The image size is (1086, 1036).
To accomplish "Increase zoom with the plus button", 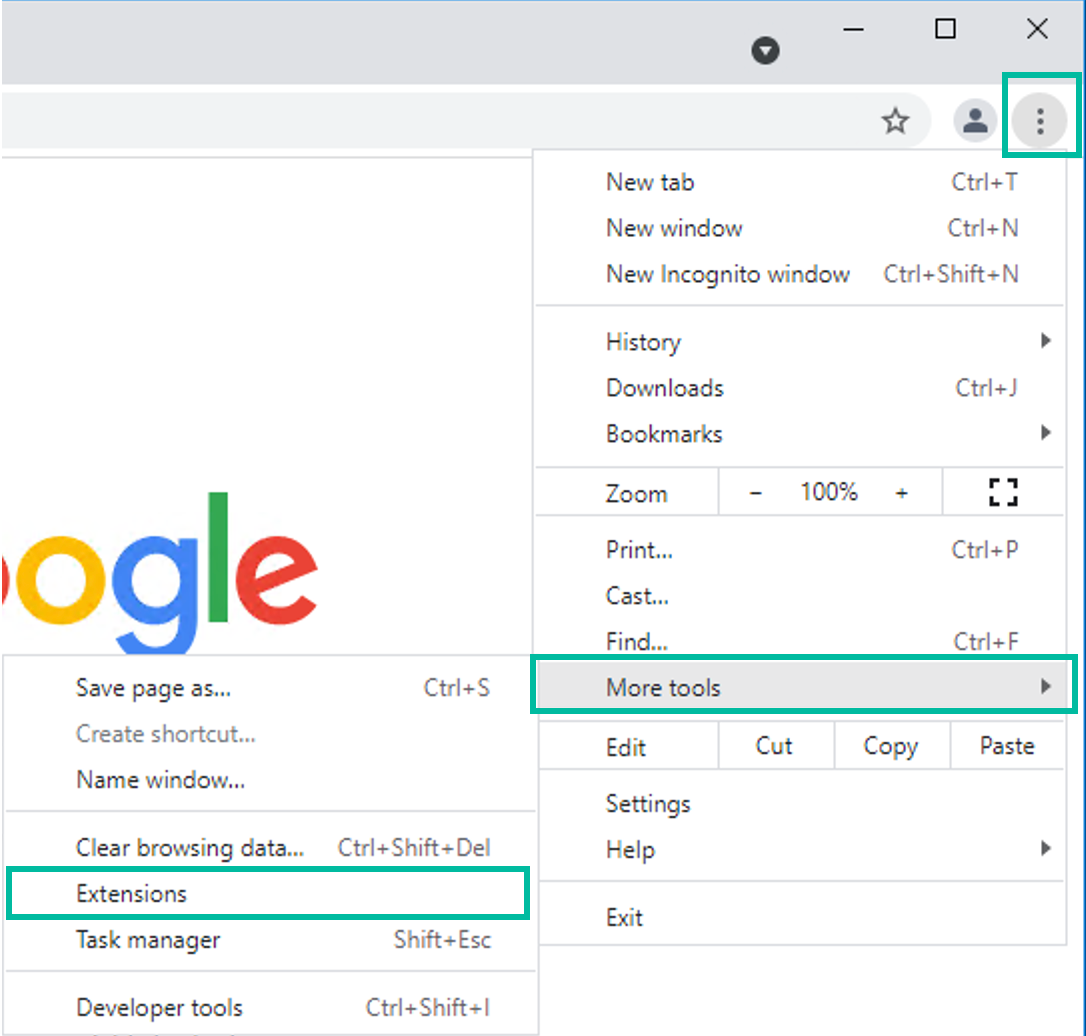I will coord(901,493).
